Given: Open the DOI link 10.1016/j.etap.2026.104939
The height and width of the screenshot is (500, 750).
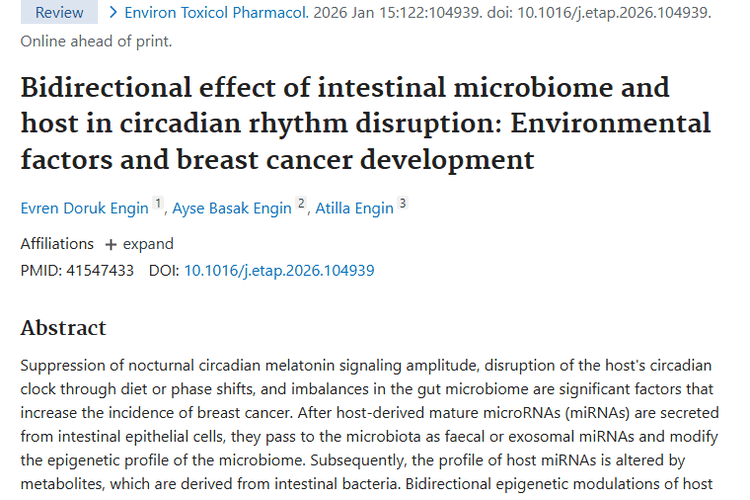Looking at the screenshot, I should (279, 270).
